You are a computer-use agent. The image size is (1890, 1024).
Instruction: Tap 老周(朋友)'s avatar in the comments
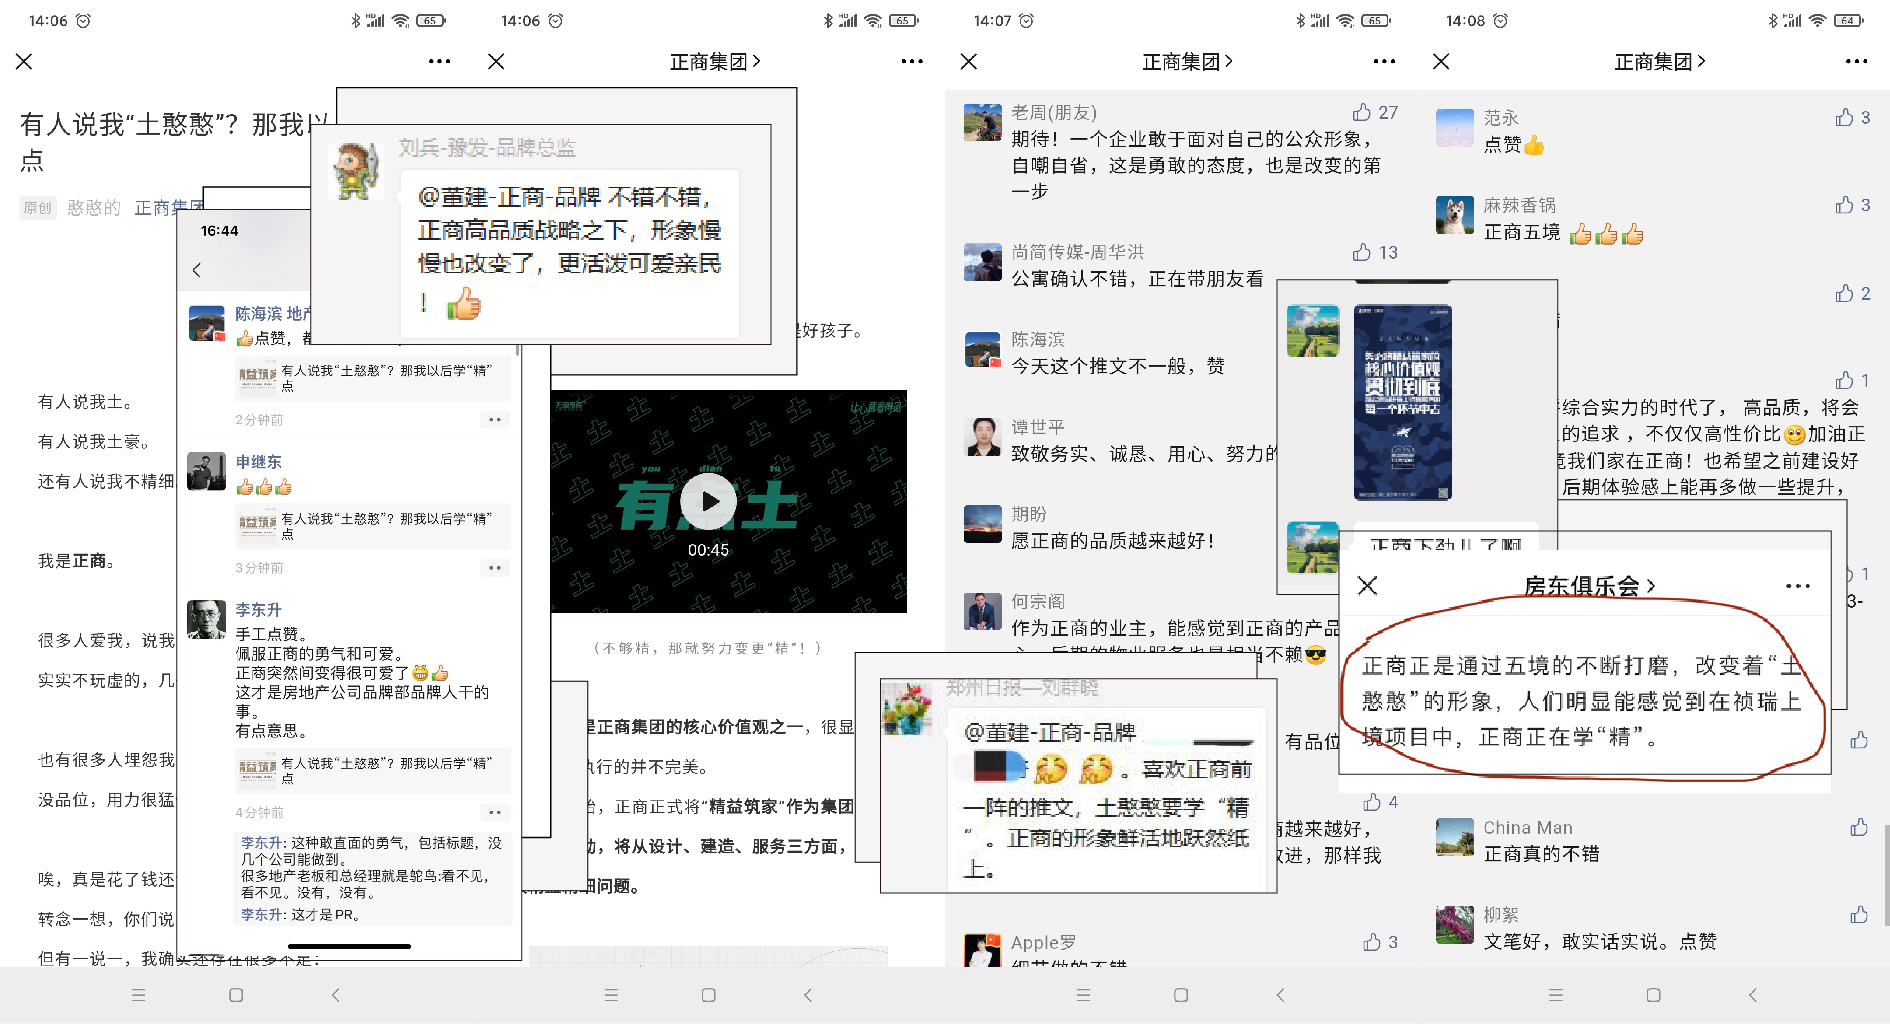click(983, 122)
